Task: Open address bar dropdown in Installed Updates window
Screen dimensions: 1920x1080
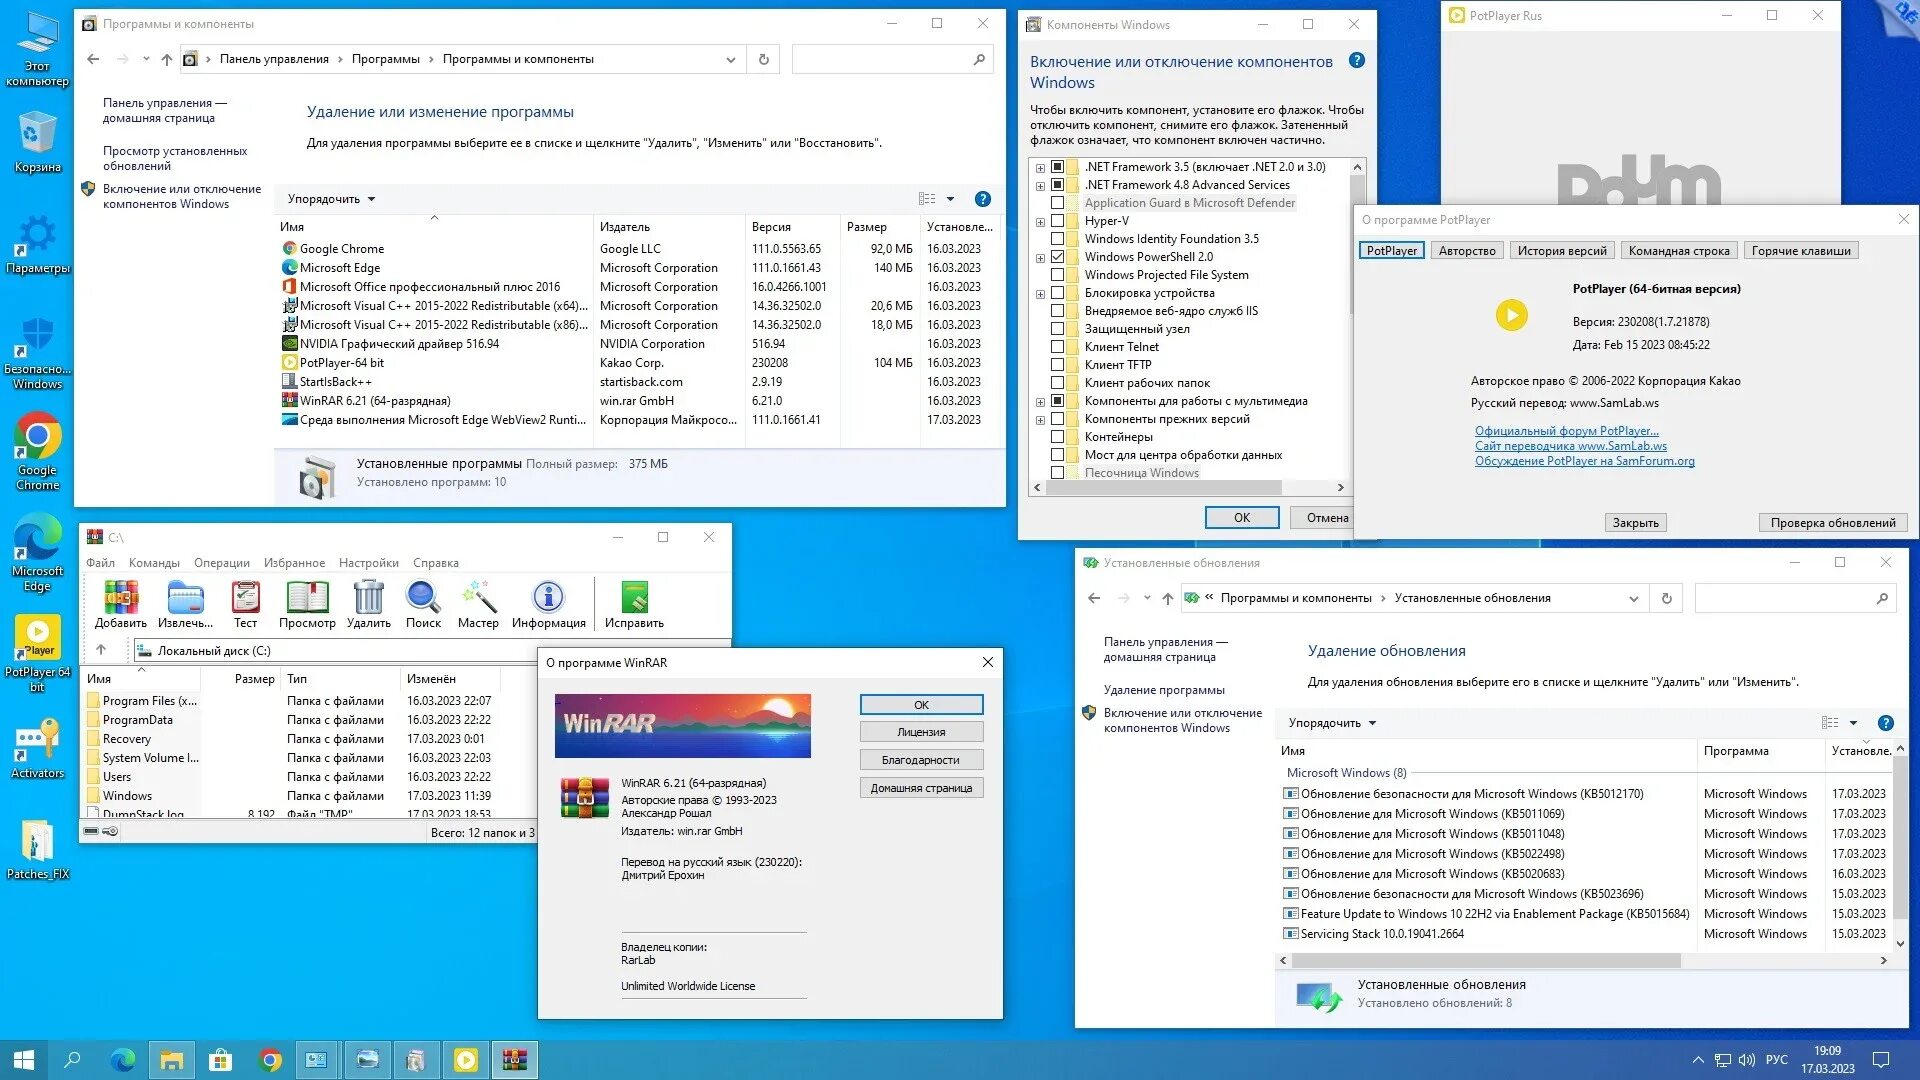Action: [1633, 599]
